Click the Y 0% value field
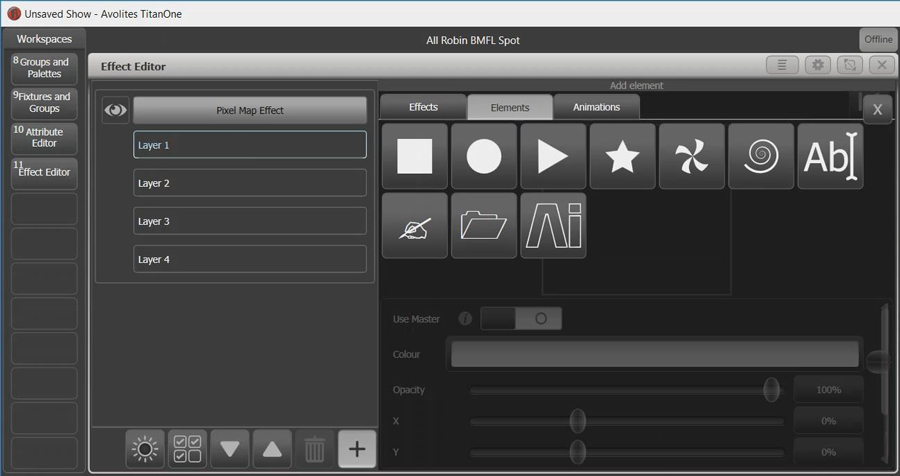Viewport: 900px width, 476px height. pos(828,452)
